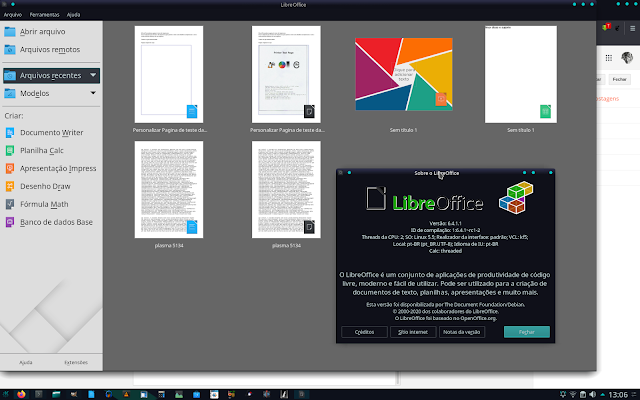Click Créditos button in About dialog
The image size is (640, 400).
364,332
